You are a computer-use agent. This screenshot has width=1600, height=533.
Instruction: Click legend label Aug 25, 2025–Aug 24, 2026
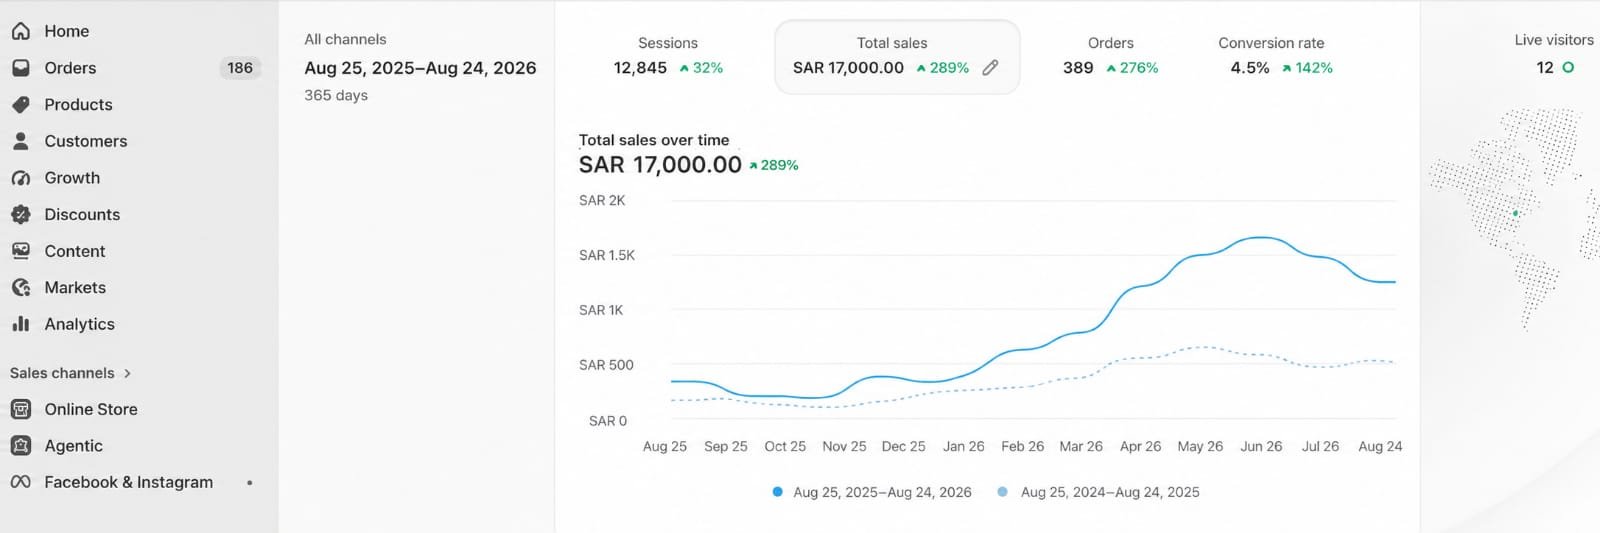point(882,492)
